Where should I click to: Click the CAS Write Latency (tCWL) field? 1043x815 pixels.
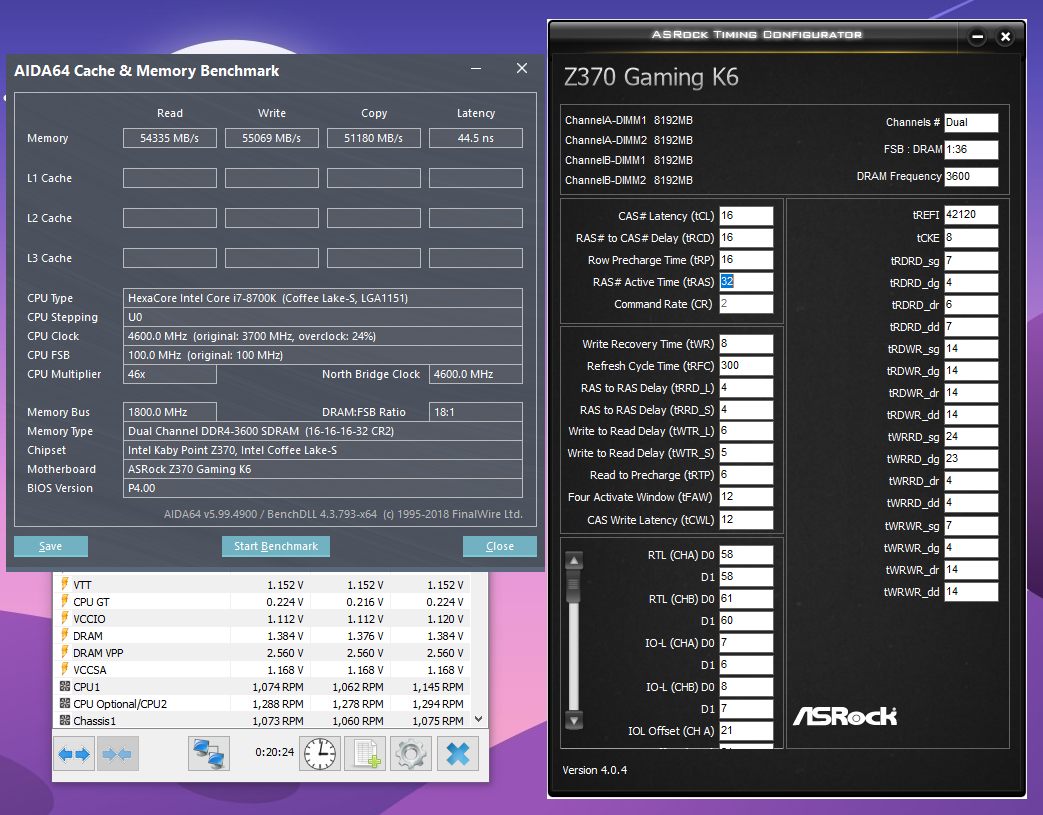[x=746, y=520]
